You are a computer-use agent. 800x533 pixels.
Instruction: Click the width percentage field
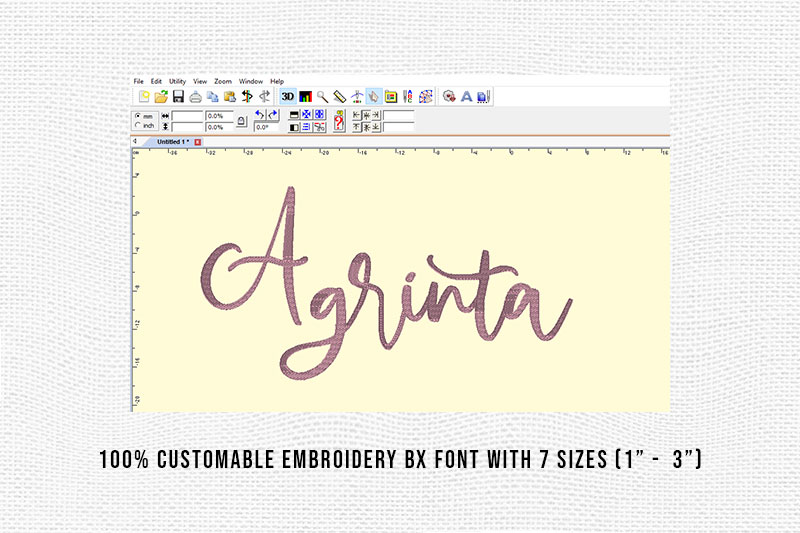tap(219, 116)
